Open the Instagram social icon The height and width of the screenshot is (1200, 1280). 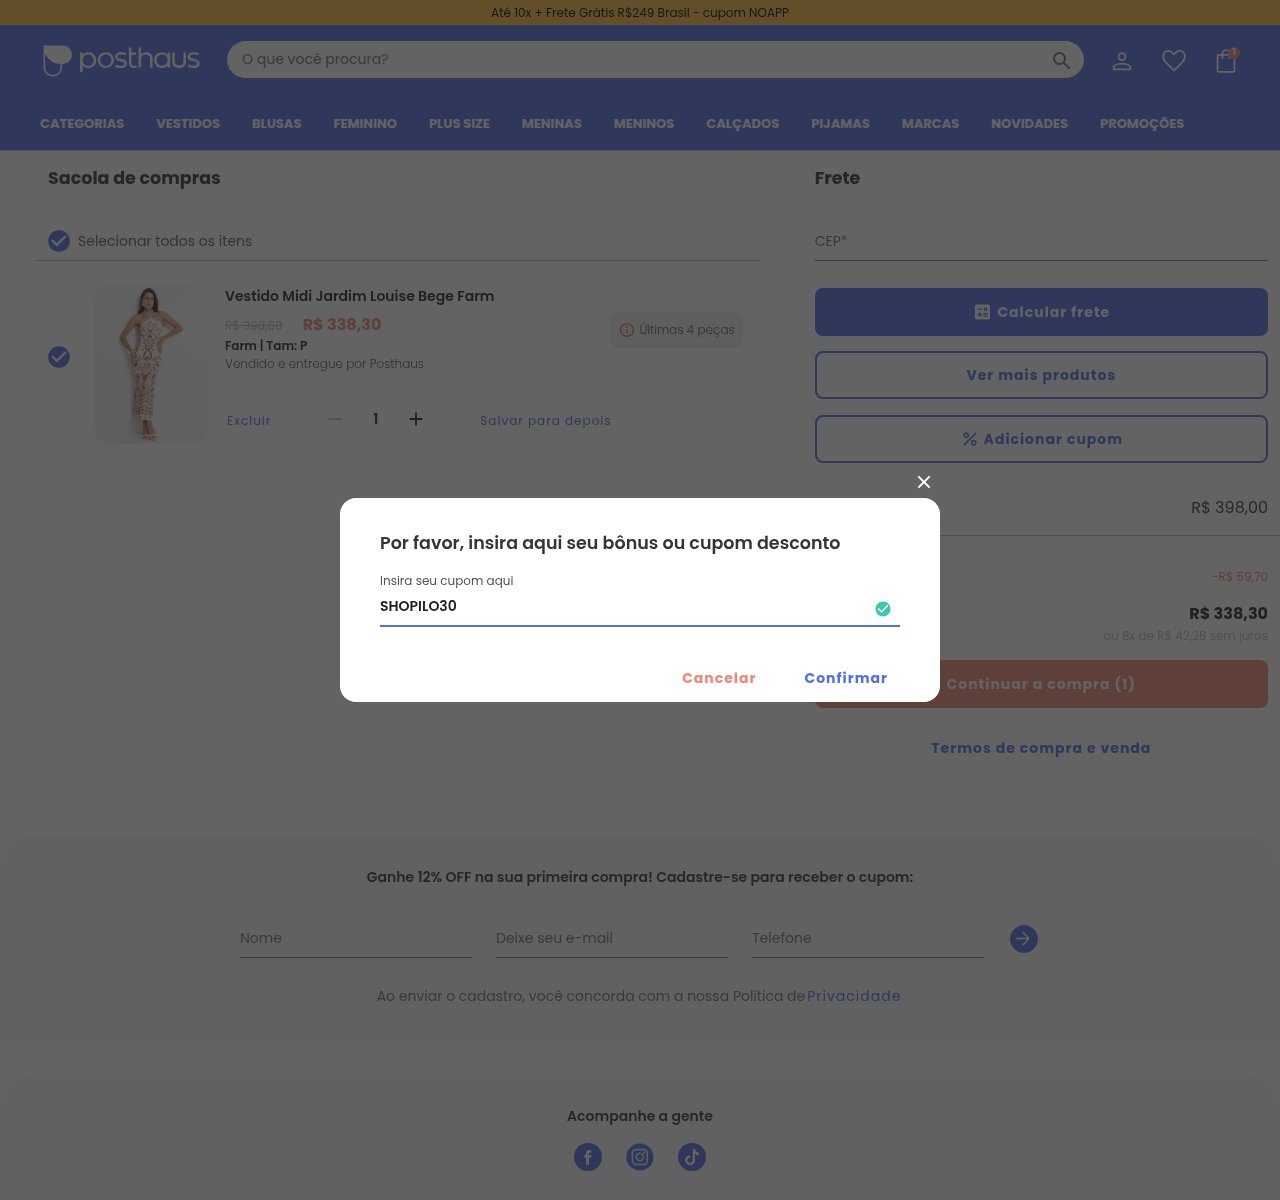pyautogui.click(x=640, y=1157)
